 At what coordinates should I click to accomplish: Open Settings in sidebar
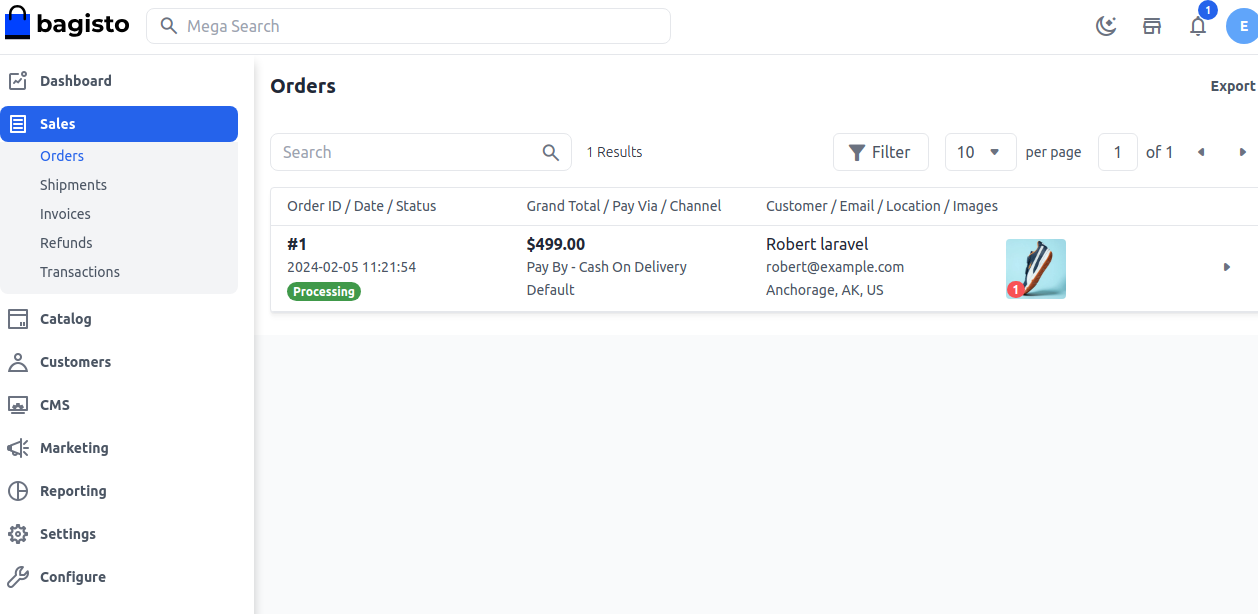[x=67, y=534]
